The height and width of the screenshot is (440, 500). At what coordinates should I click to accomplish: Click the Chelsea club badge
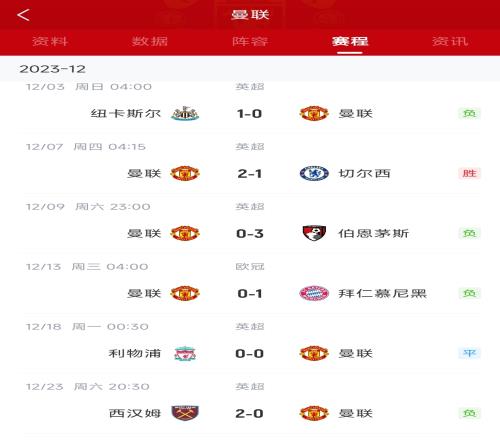coord(314,173)
